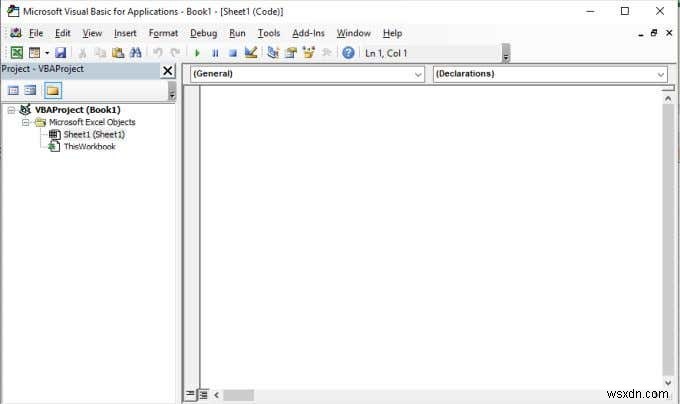Open Properties Window toolbar icon
The height and width of the screenshot is (404, 680).
[291, 53]
